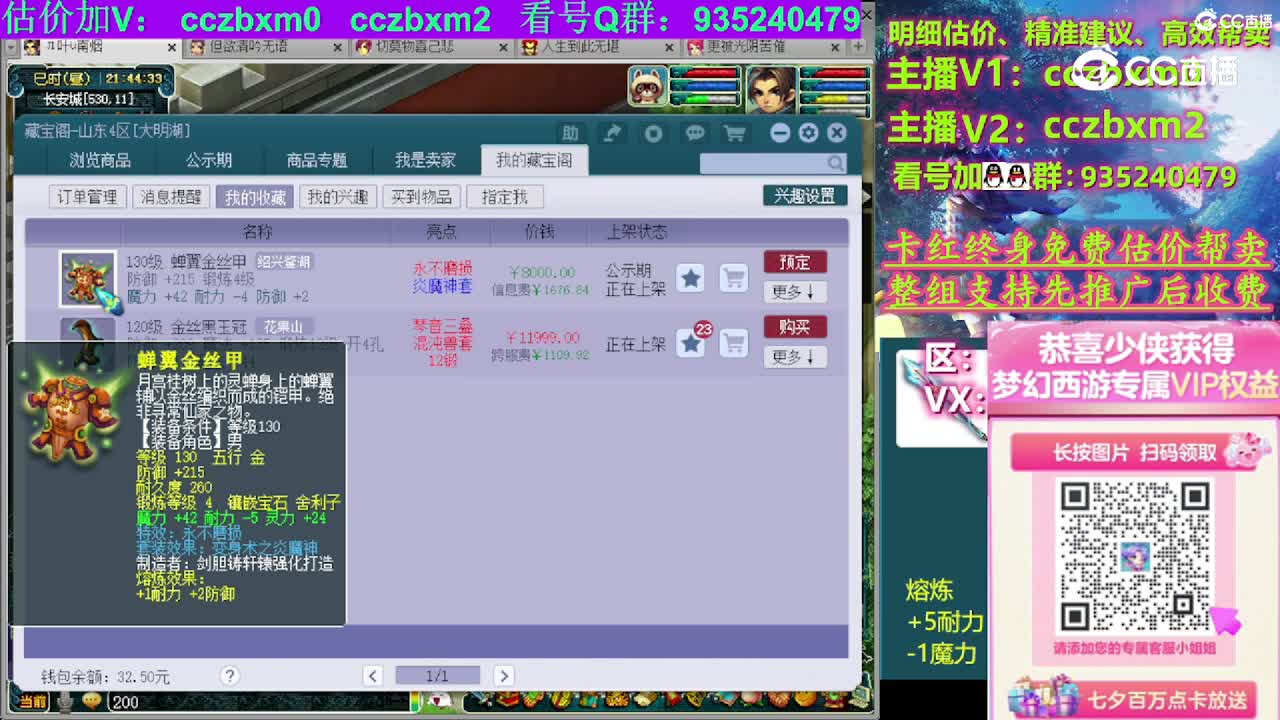
Task: Click the player red health bar
Action: pos(834,73)
